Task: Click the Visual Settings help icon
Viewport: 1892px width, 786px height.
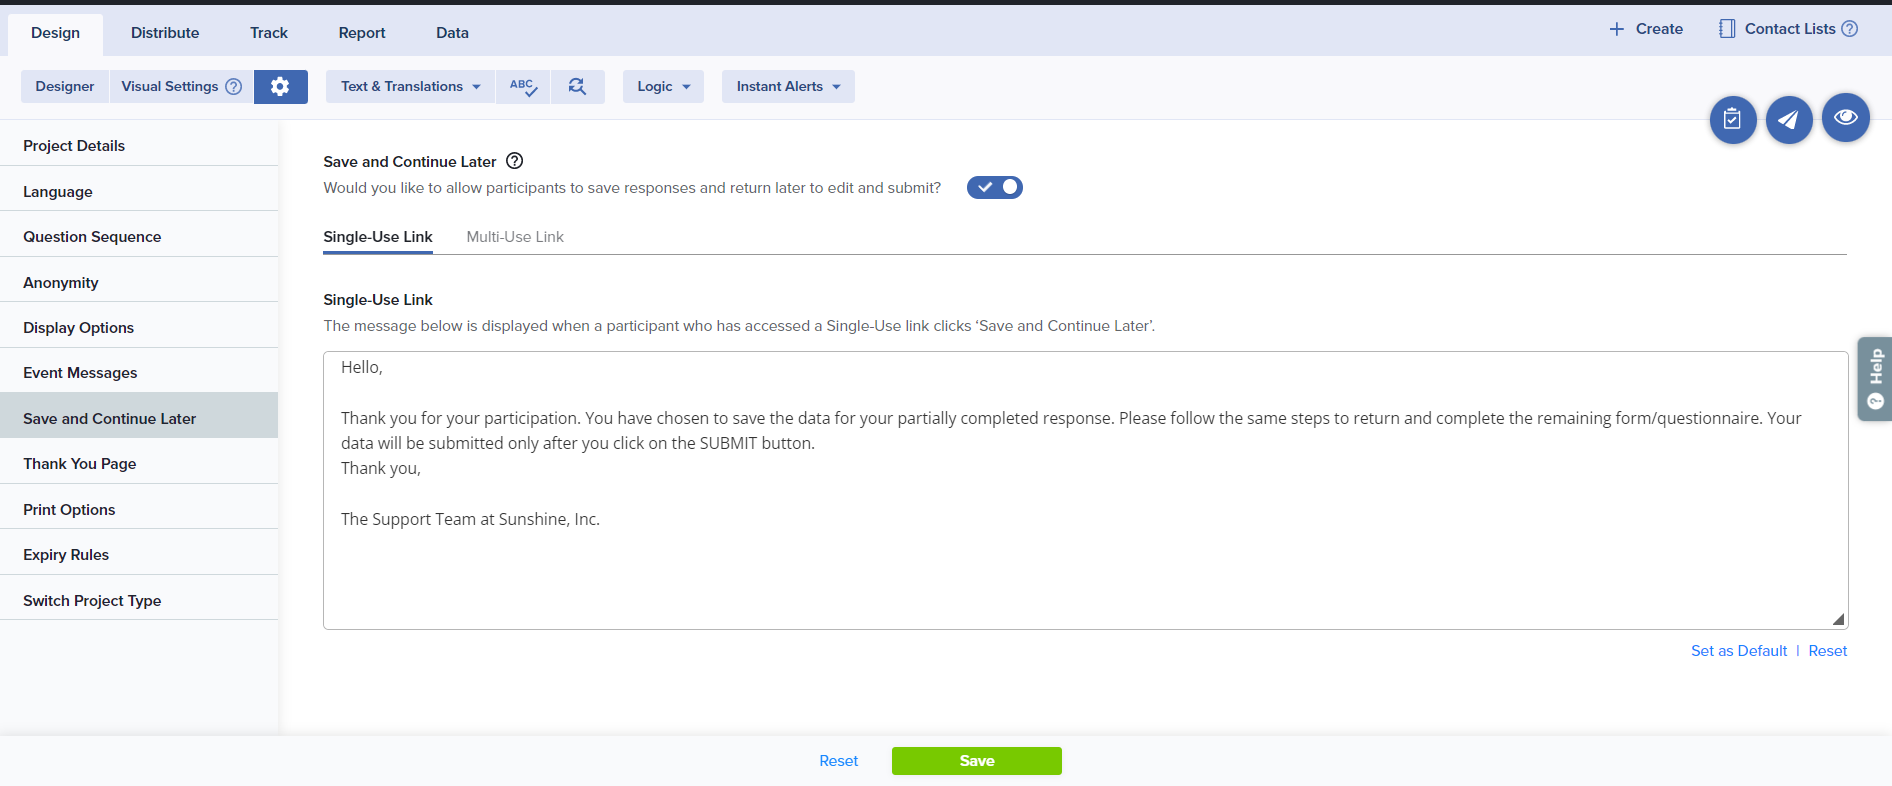Action: point(234,87)
